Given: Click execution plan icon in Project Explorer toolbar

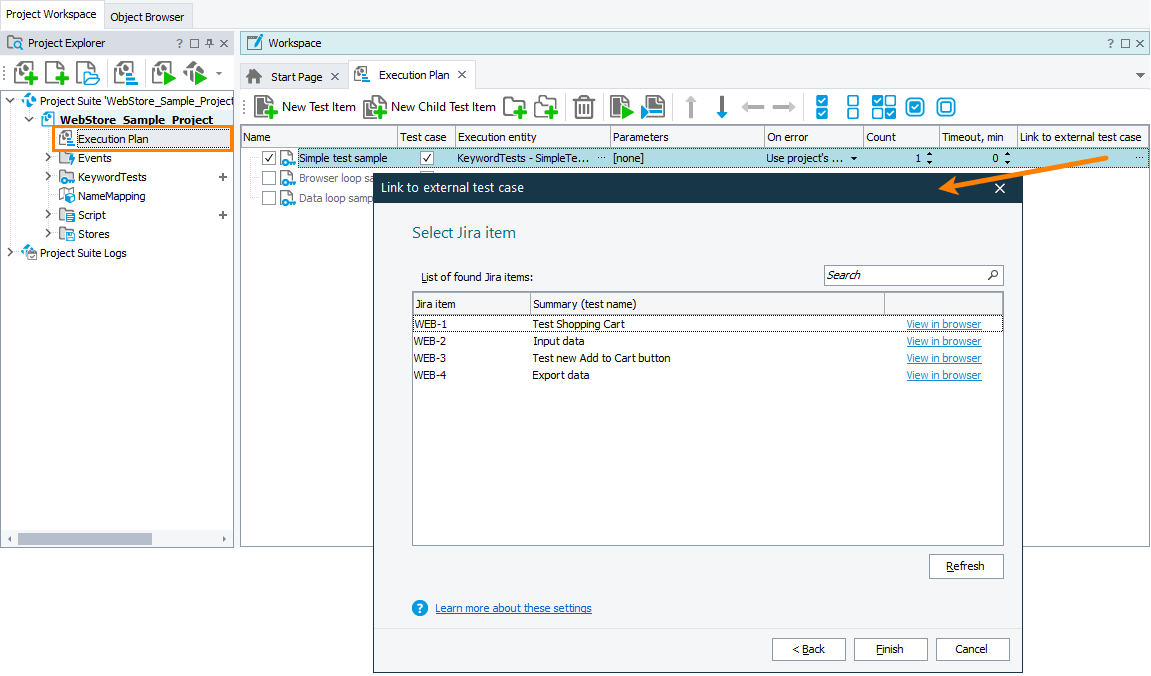Looking at the screenshot, I should tap(126, 73).
